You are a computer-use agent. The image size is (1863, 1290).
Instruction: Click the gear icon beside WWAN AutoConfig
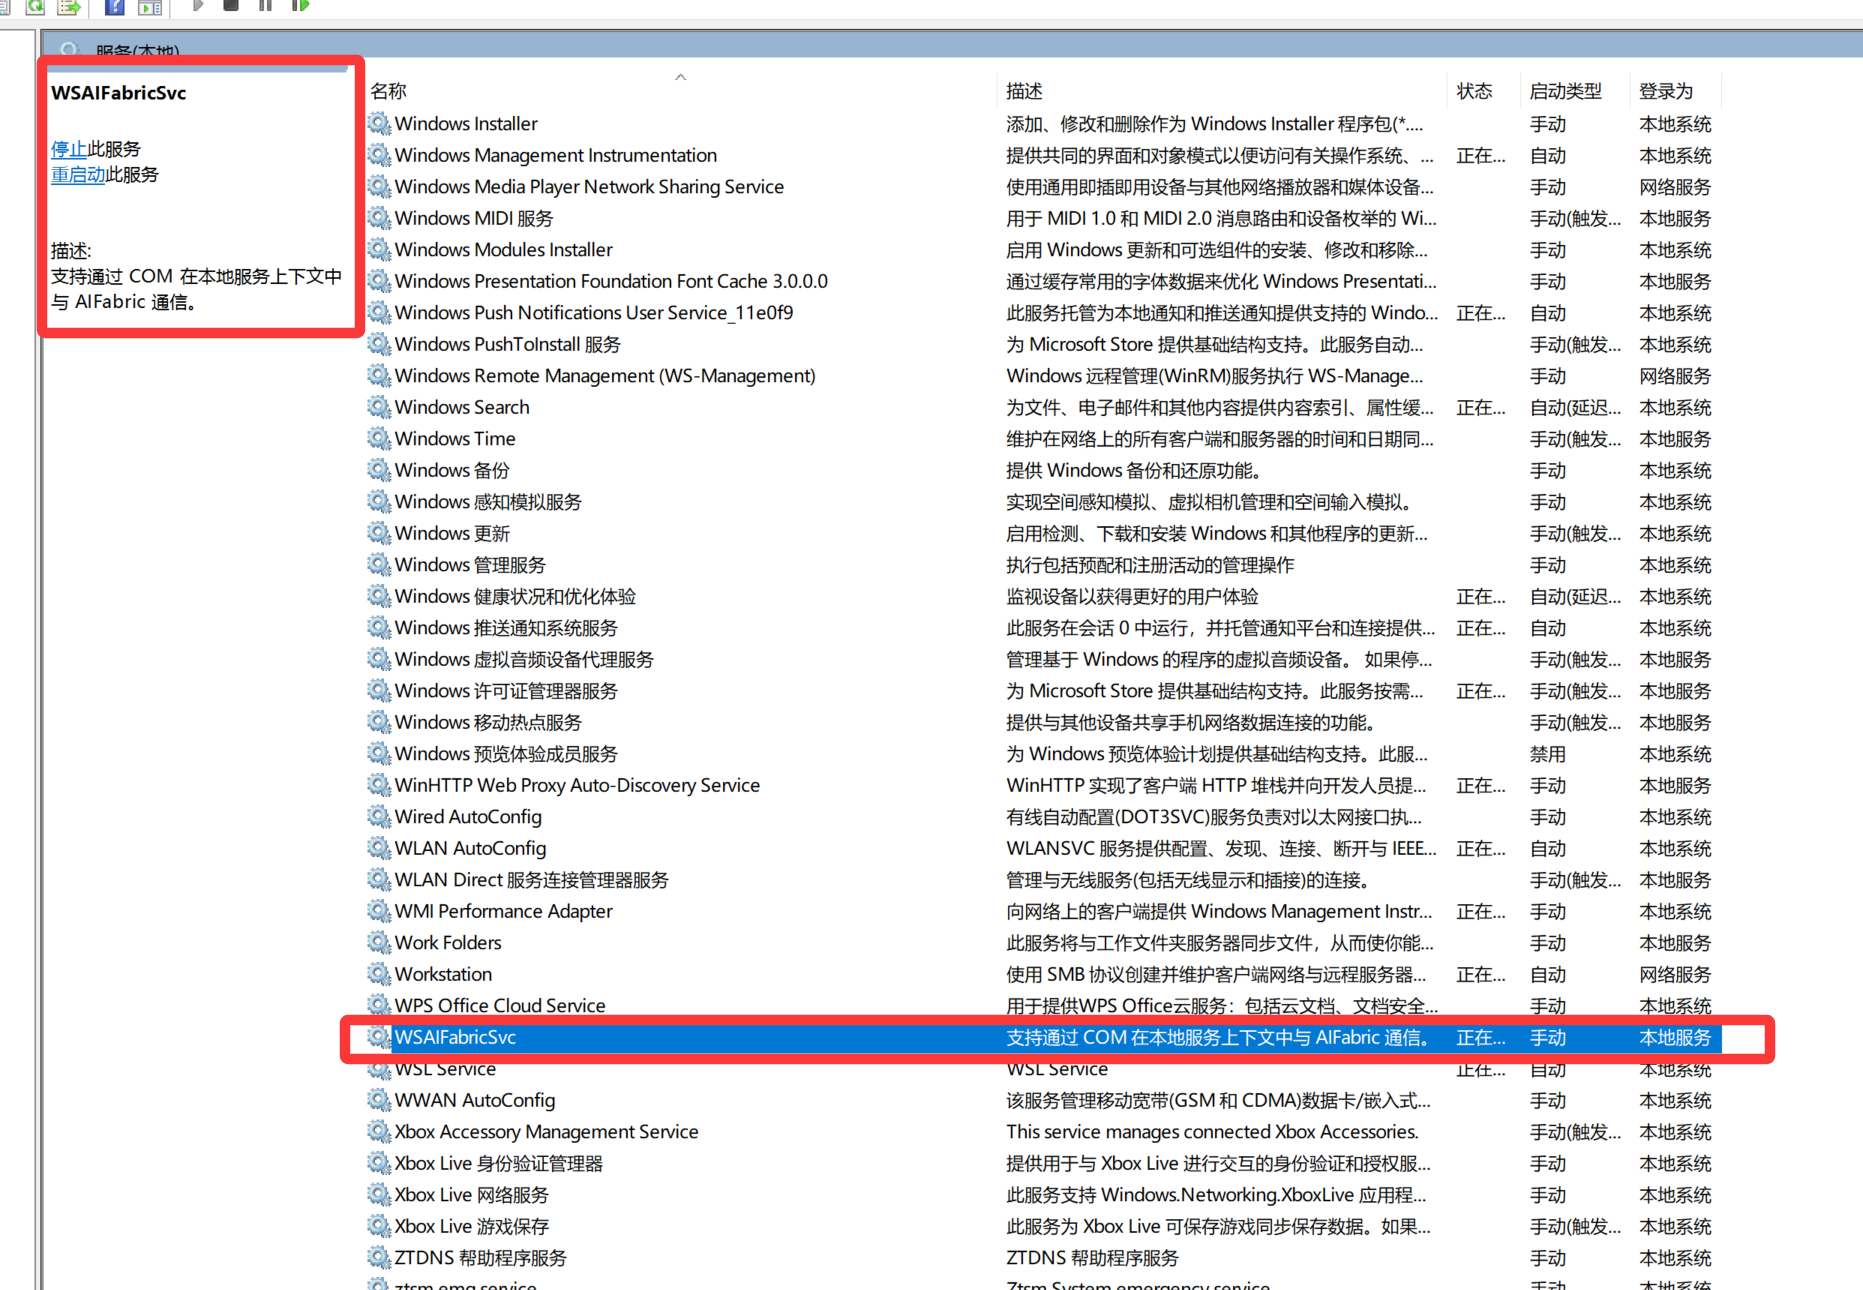click(378, 1100)
